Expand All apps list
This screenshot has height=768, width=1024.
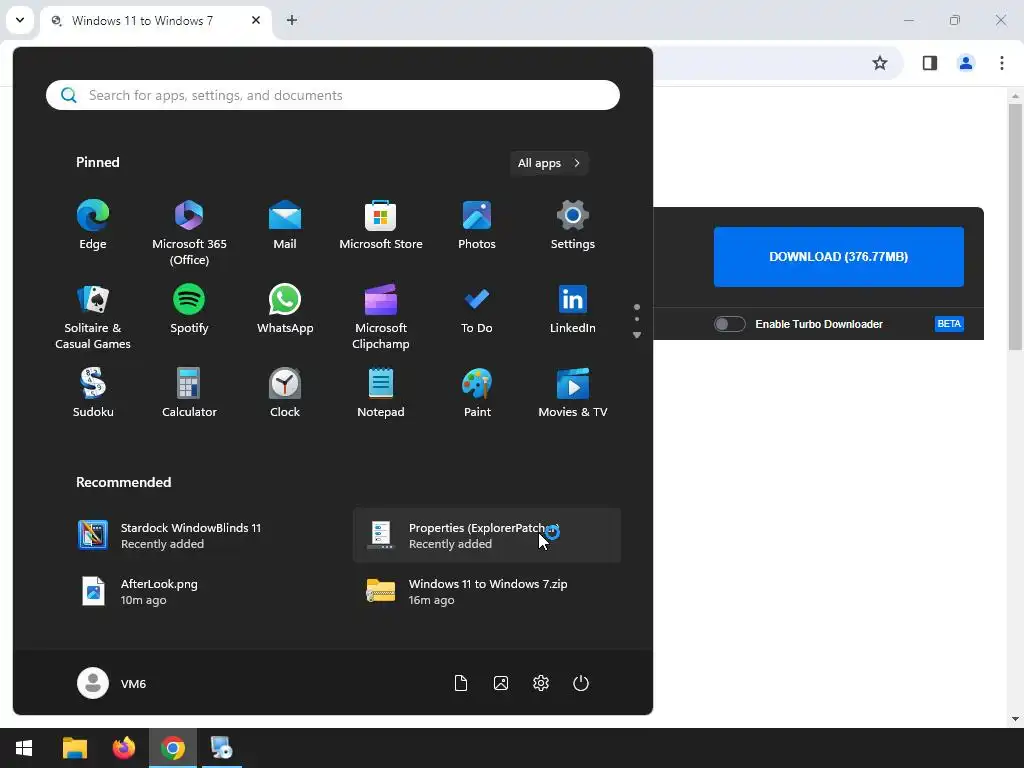[549, 163]
